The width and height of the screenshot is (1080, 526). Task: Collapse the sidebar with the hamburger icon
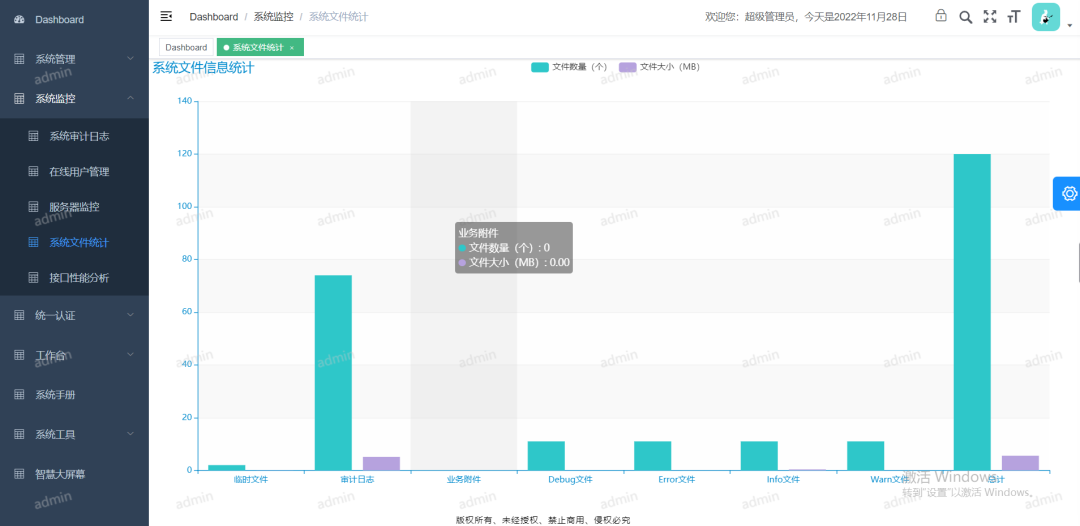coord(166,16)
